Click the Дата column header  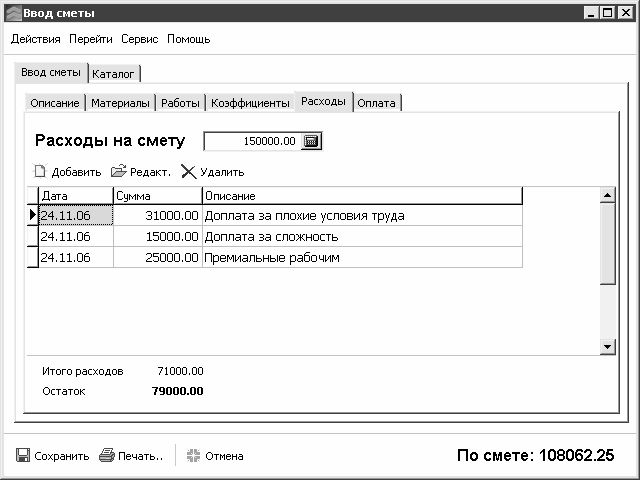(x=76, y=196)
